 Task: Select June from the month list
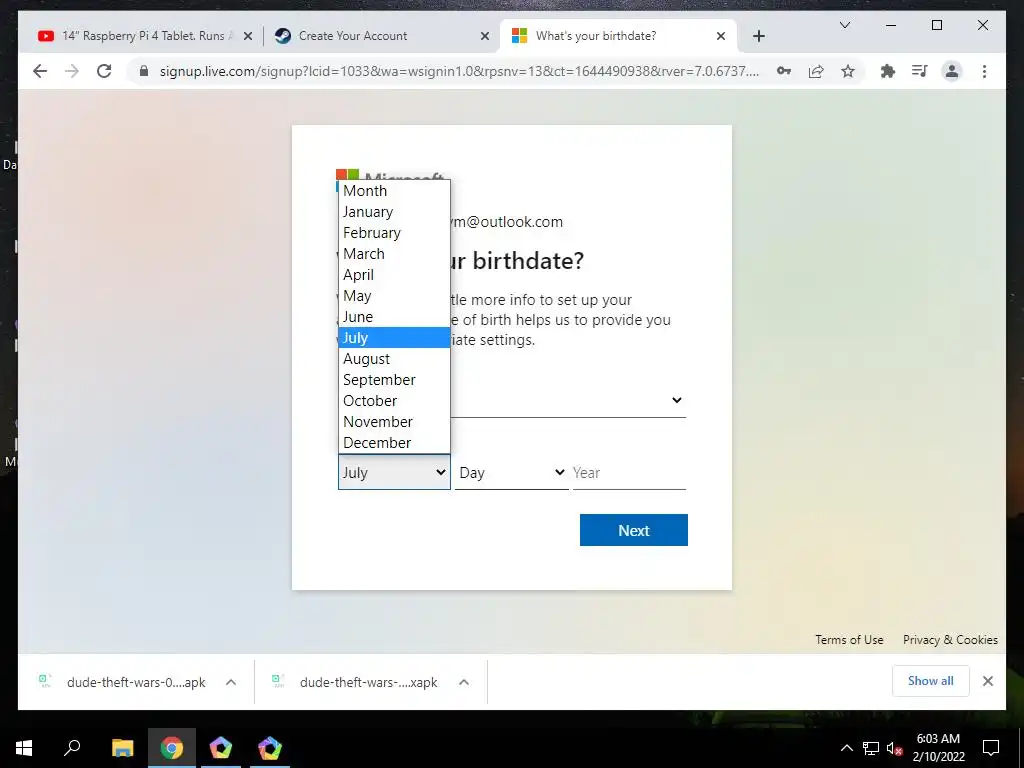[x=394, y=317]
